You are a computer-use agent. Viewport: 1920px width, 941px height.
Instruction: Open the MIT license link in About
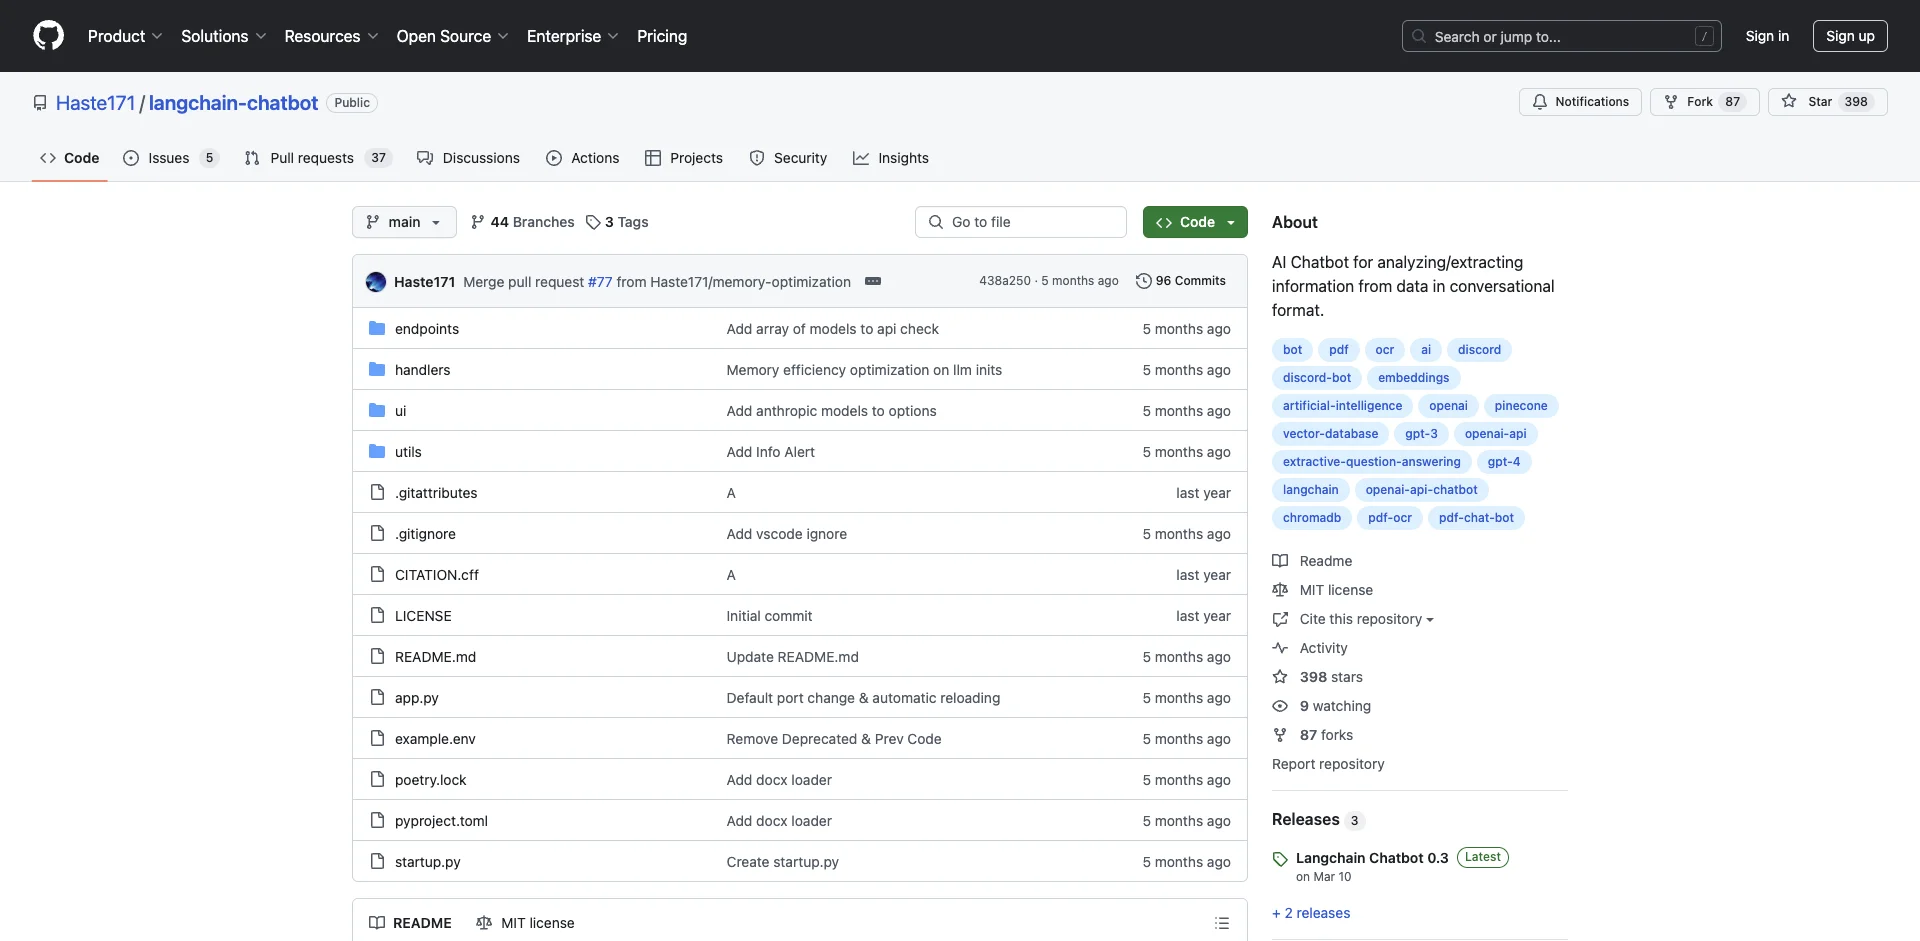(1323, 590)
